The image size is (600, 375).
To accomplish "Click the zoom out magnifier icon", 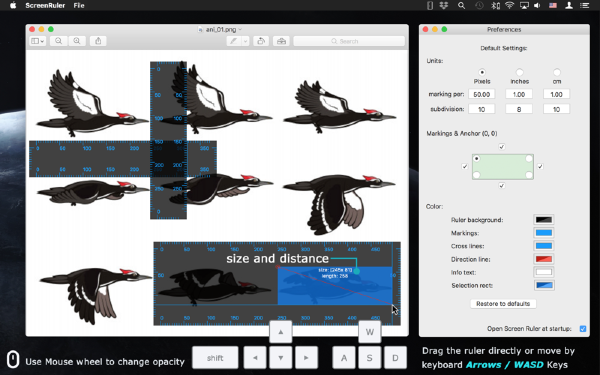I will click(x=59, y=41).
